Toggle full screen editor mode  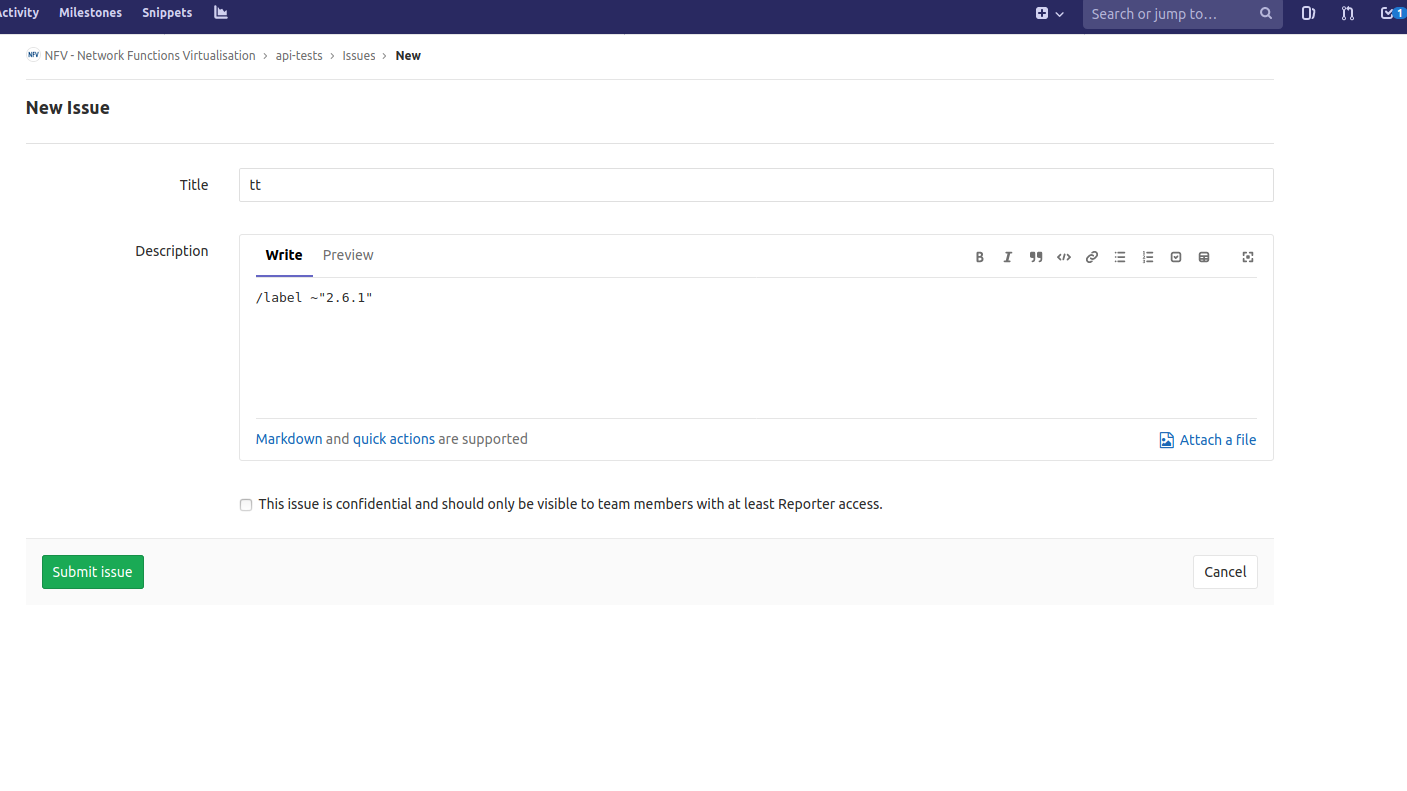click(x=1248, y=257)
